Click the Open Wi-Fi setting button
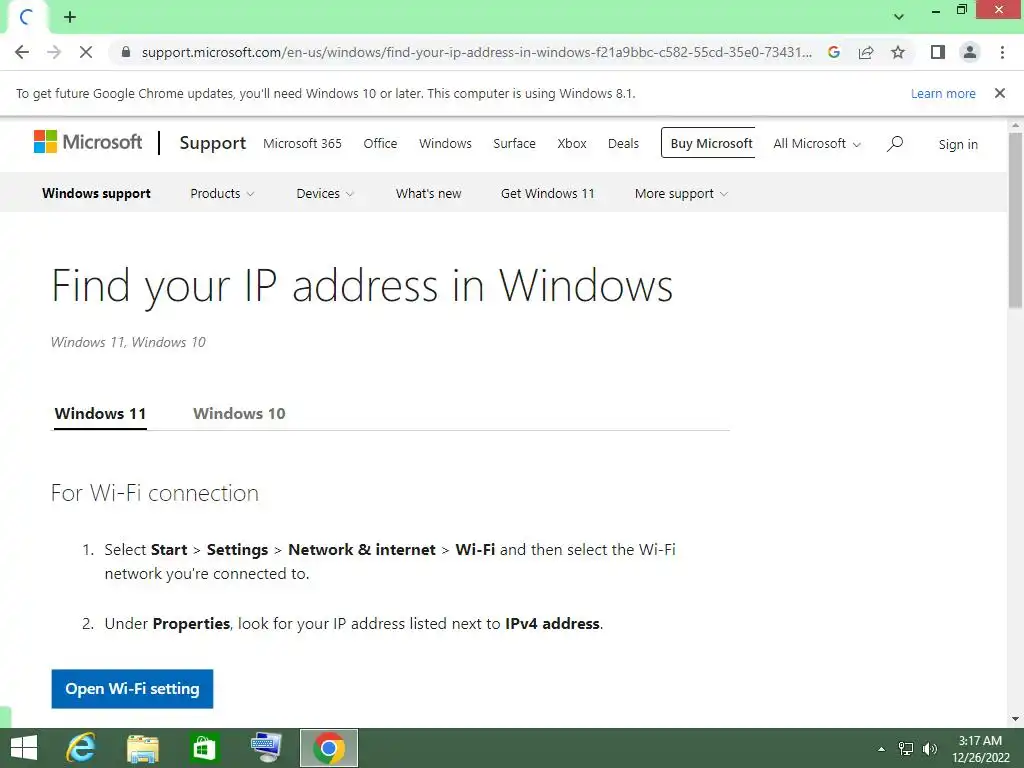The image size is (1024, 768). (133, 689)
